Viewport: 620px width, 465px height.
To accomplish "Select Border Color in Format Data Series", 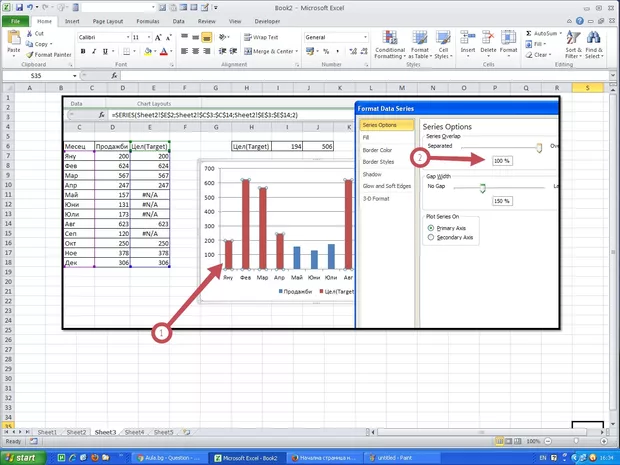I will click(x=377, y=149).
